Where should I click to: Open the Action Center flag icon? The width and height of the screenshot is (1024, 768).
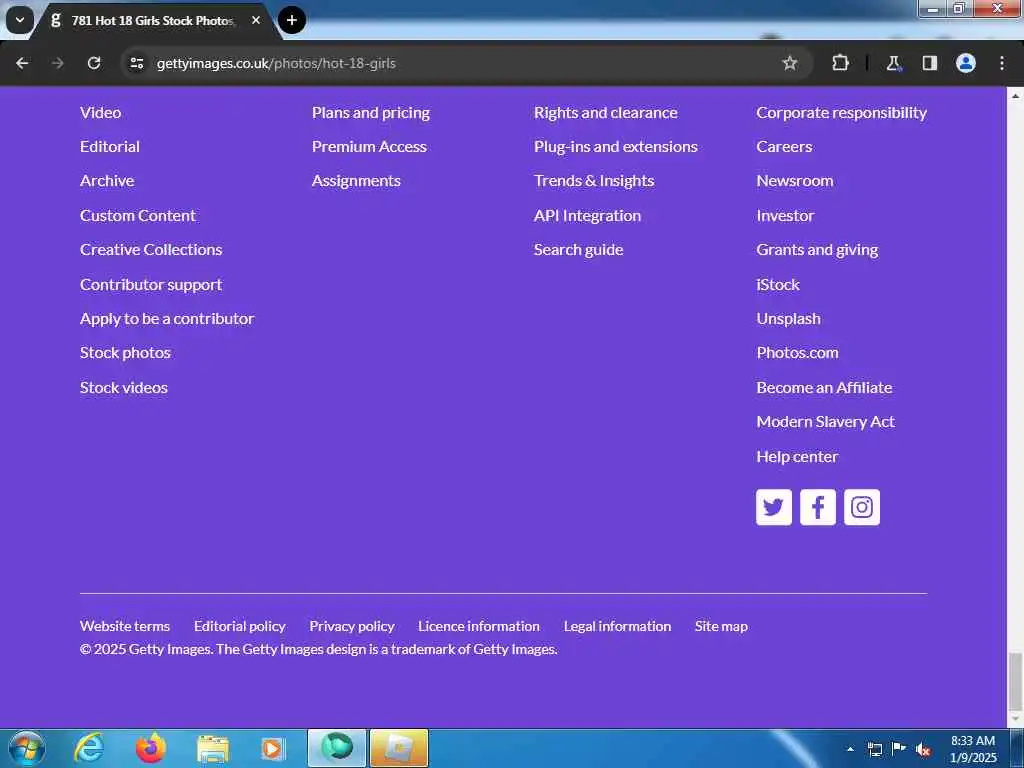pyautogui.click(x=899, y=748)
